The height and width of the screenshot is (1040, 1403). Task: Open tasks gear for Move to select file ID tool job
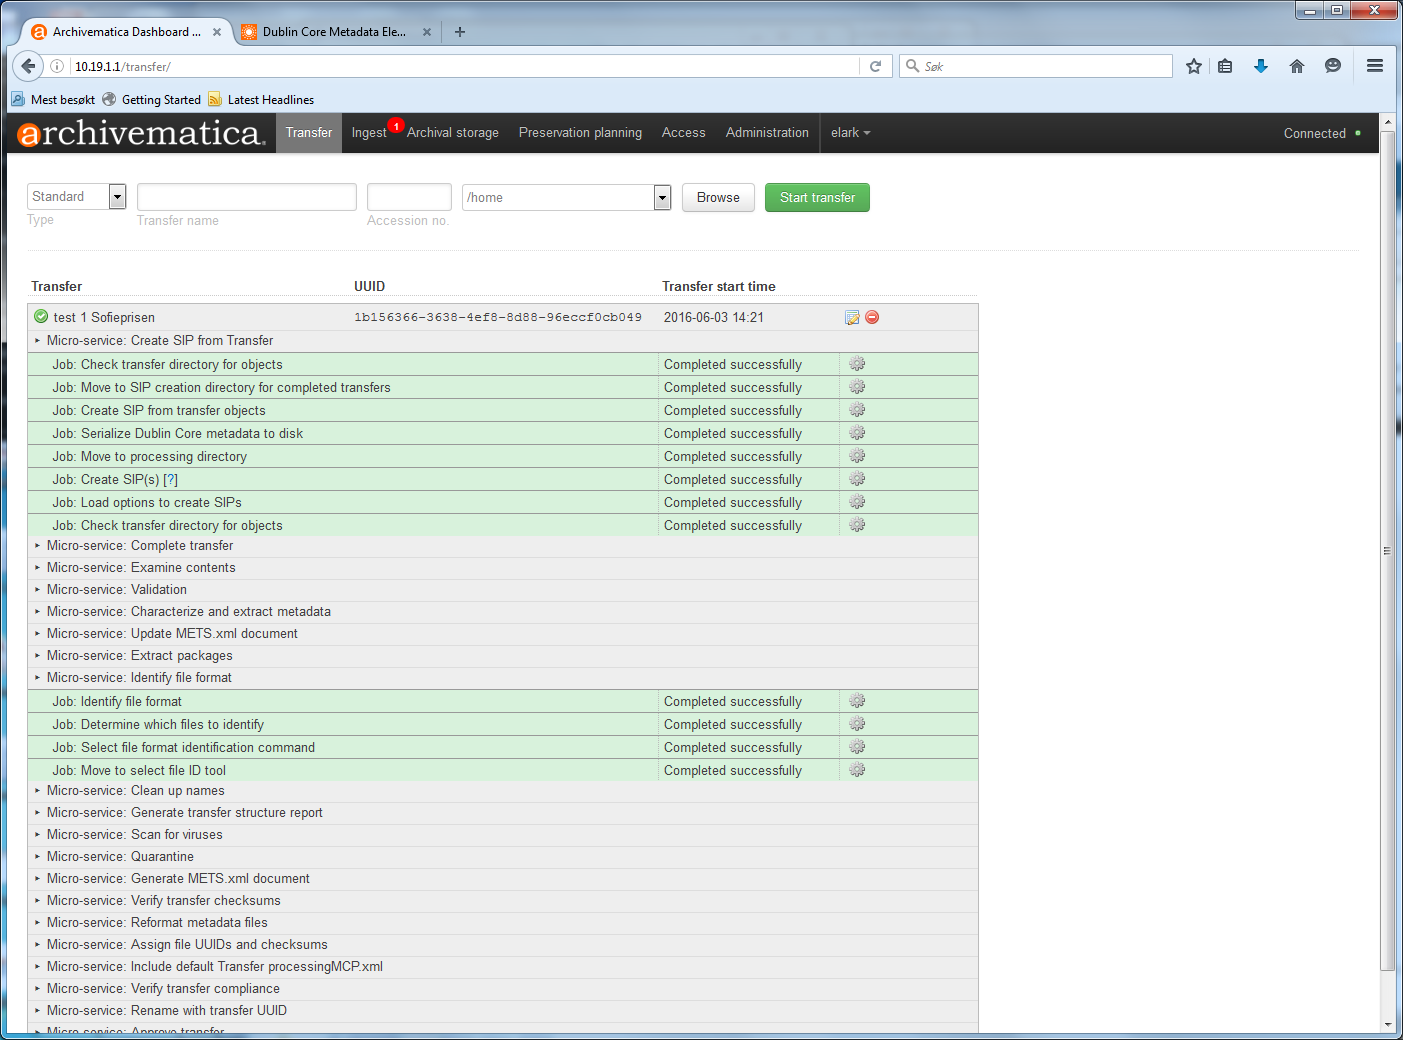[x=857, y=770]
